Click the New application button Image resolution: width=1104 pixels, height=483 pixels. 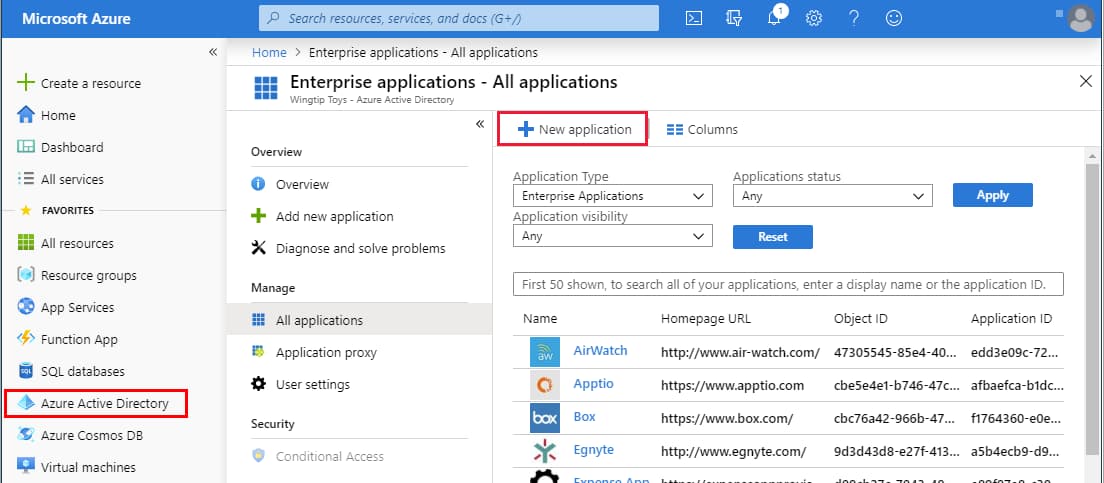pos(574,129)
